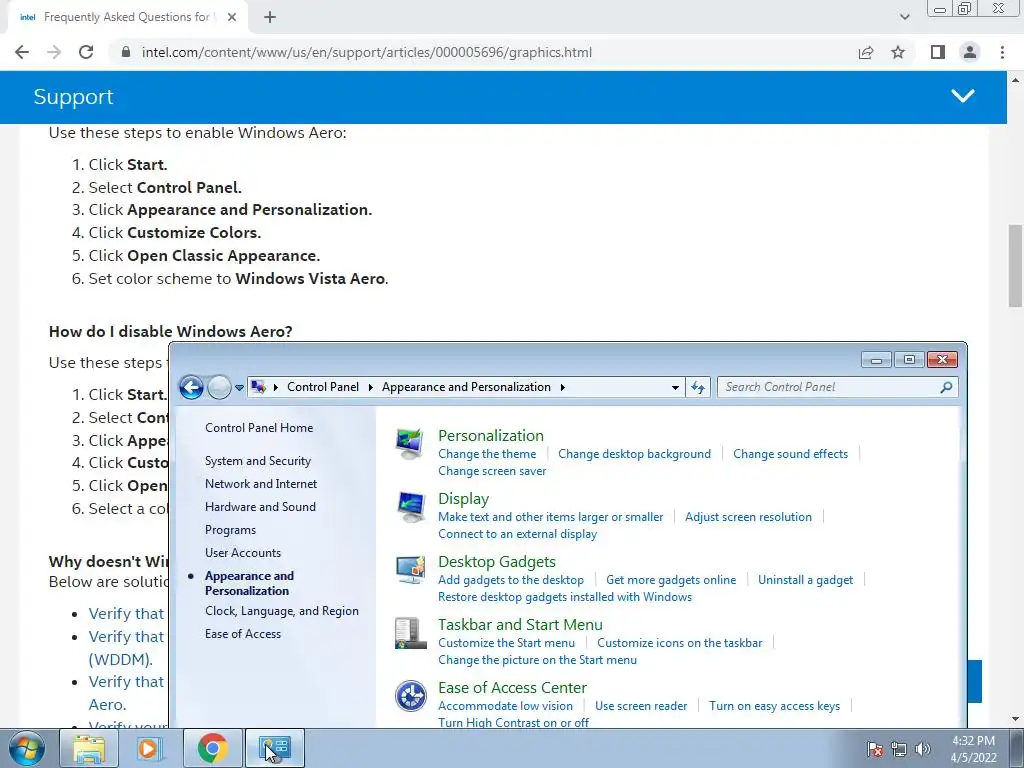Click Connect to an external display
The height and width of the screenshot is (768, 1024).
click(x=517, y=534)
